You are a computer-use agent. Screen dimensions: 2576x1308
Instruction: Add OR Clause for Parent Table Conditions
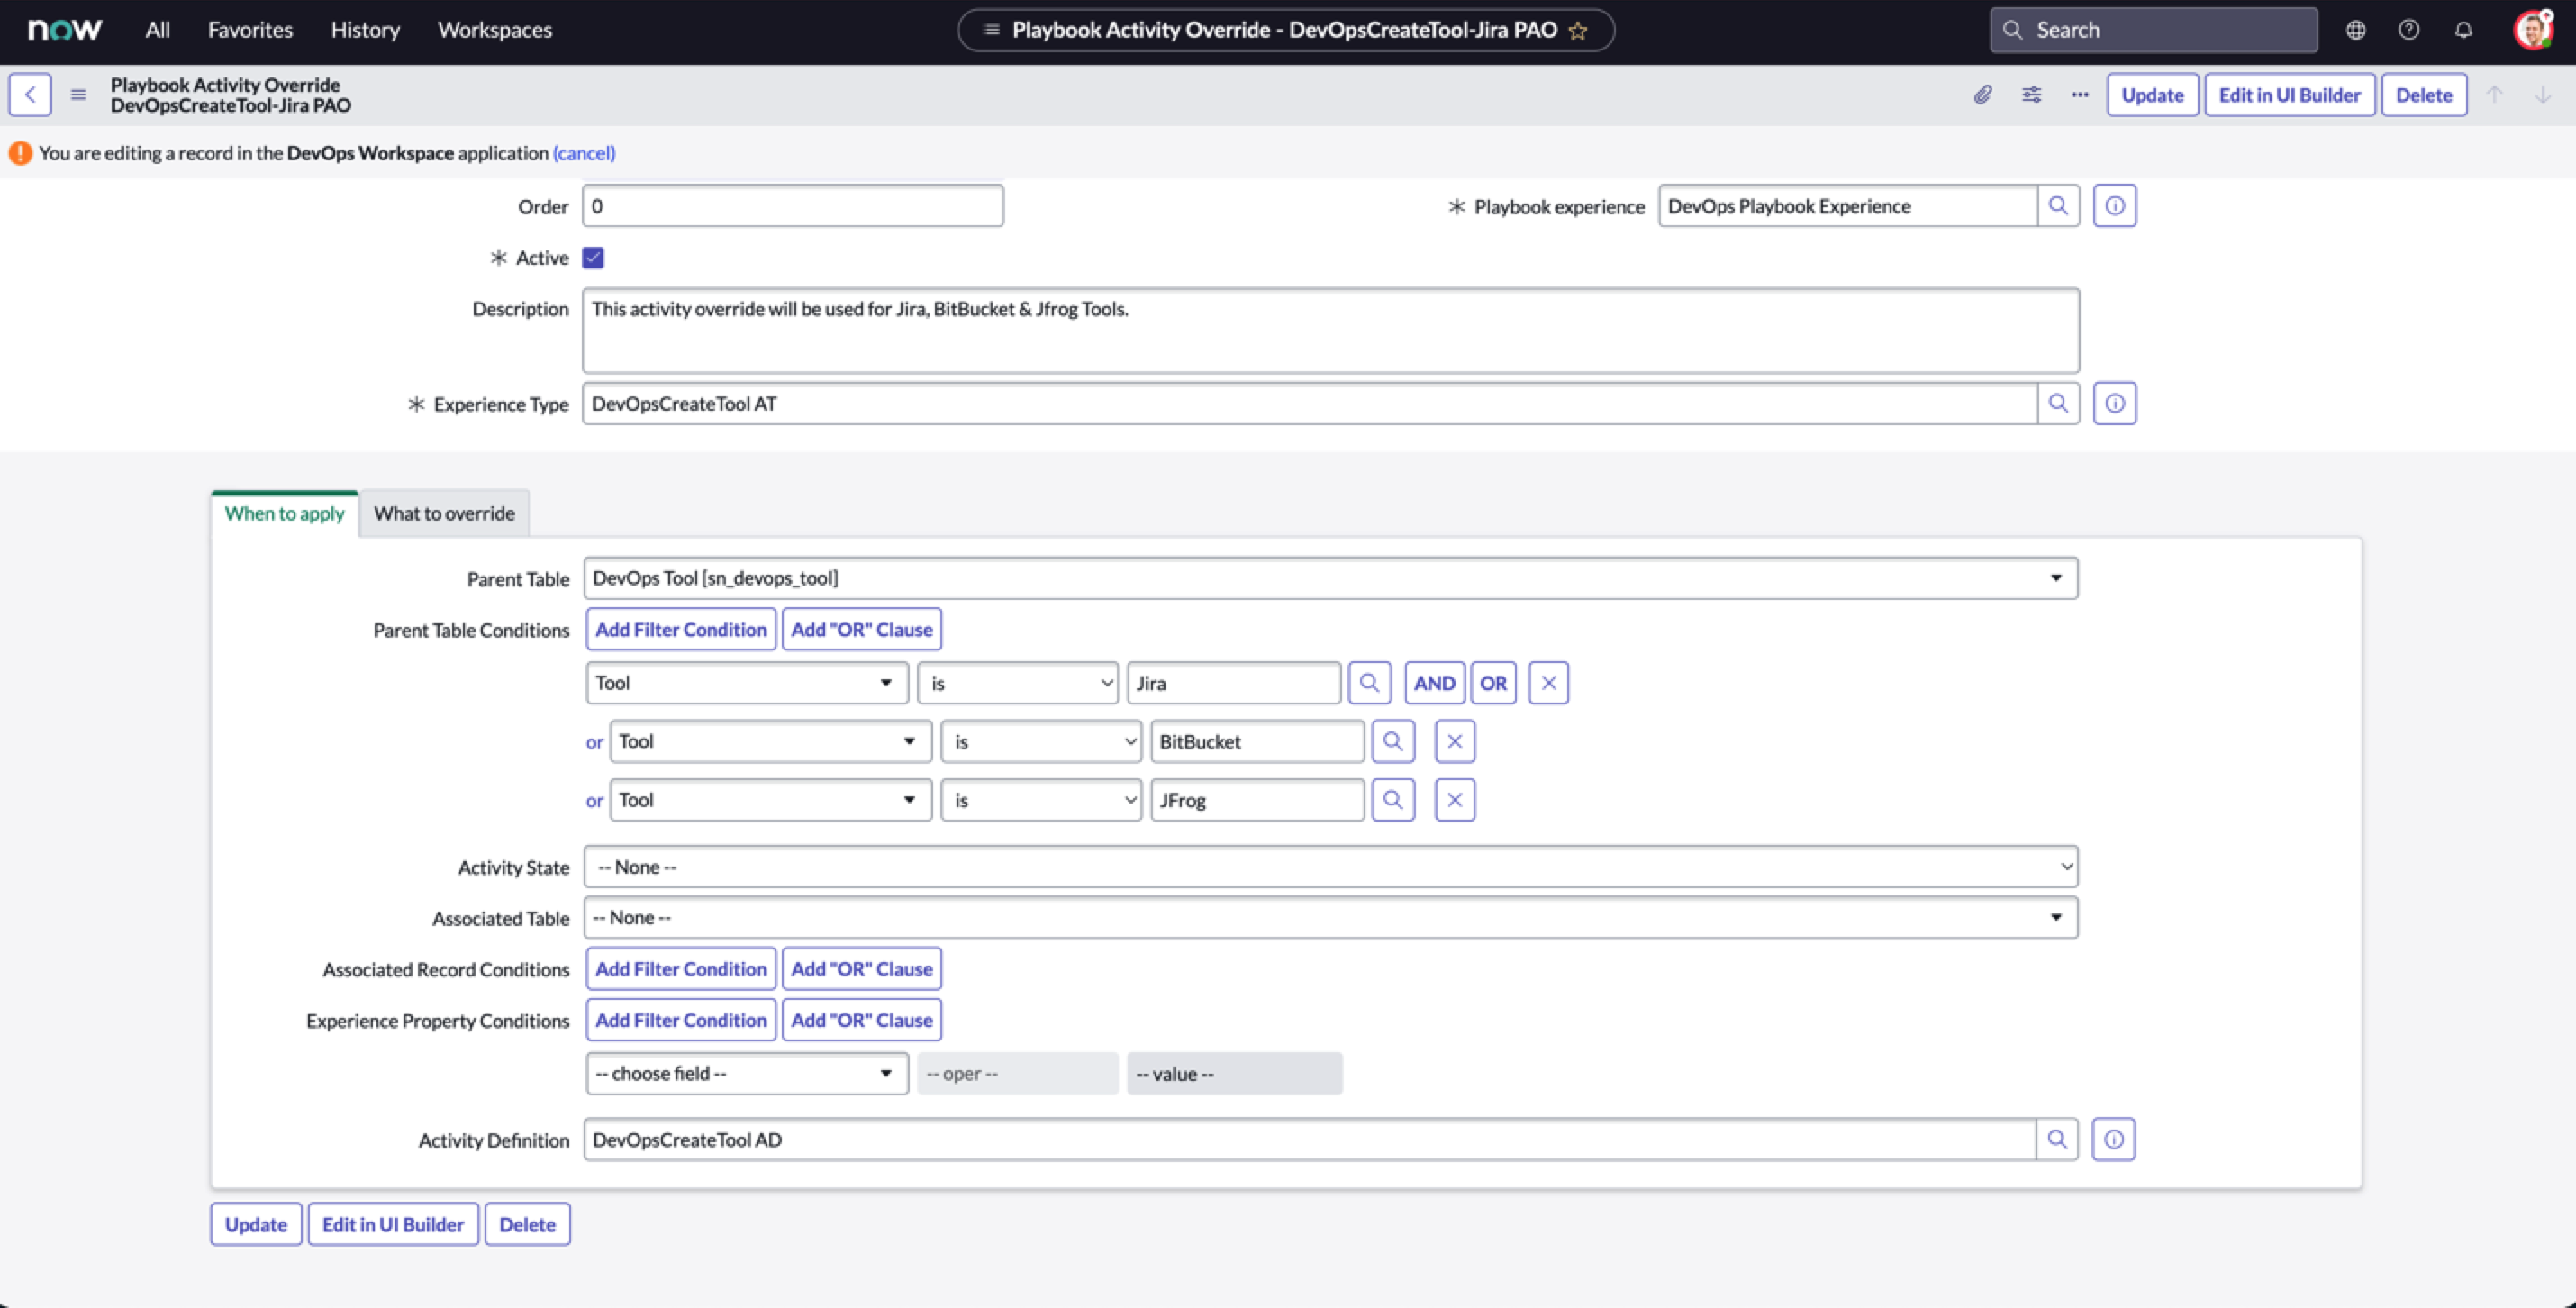[x=862, y=630]
